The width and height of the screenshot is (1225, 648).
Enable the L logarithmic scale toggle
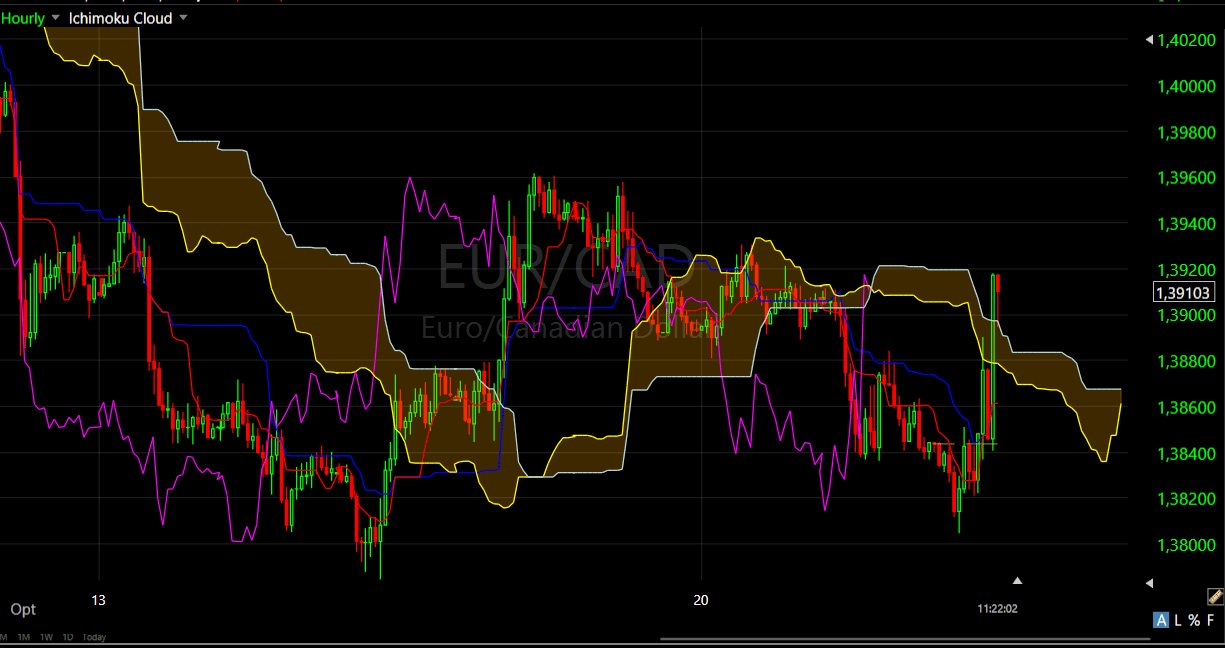[x=1177, y=620]
